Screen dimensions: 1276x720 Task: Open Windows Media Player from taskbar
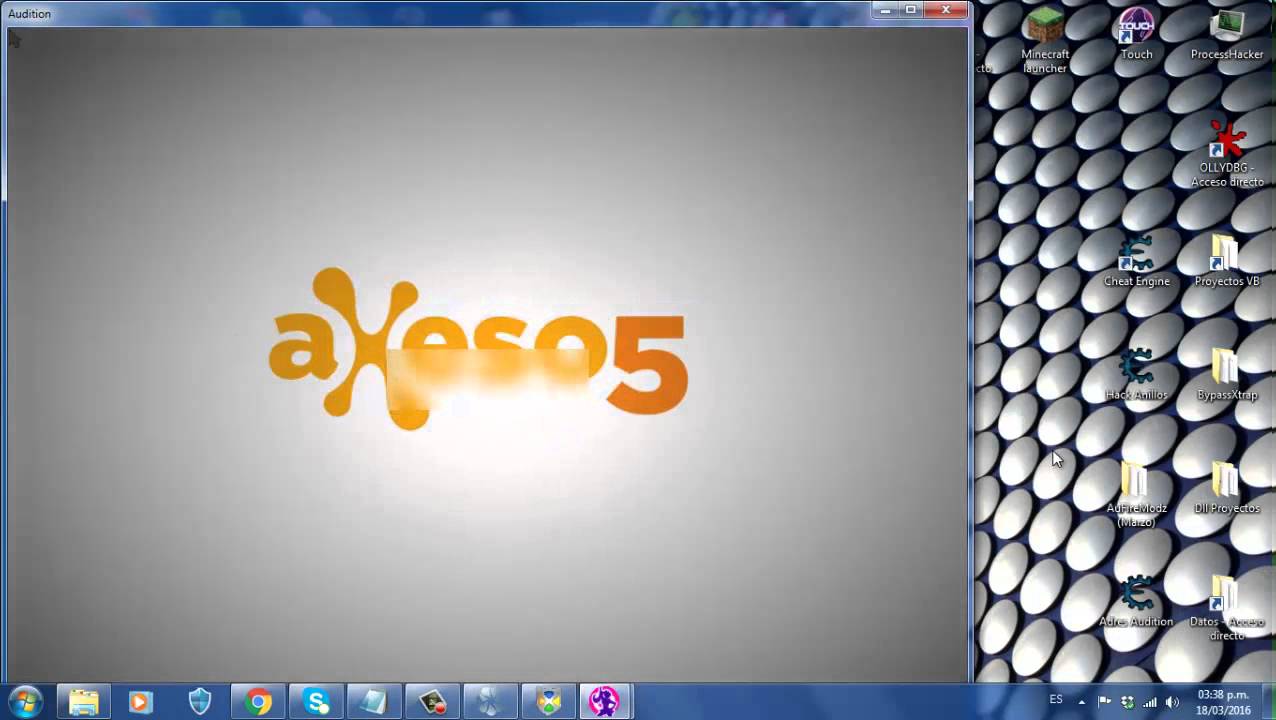pyautogui.click(x=141, y=702)
